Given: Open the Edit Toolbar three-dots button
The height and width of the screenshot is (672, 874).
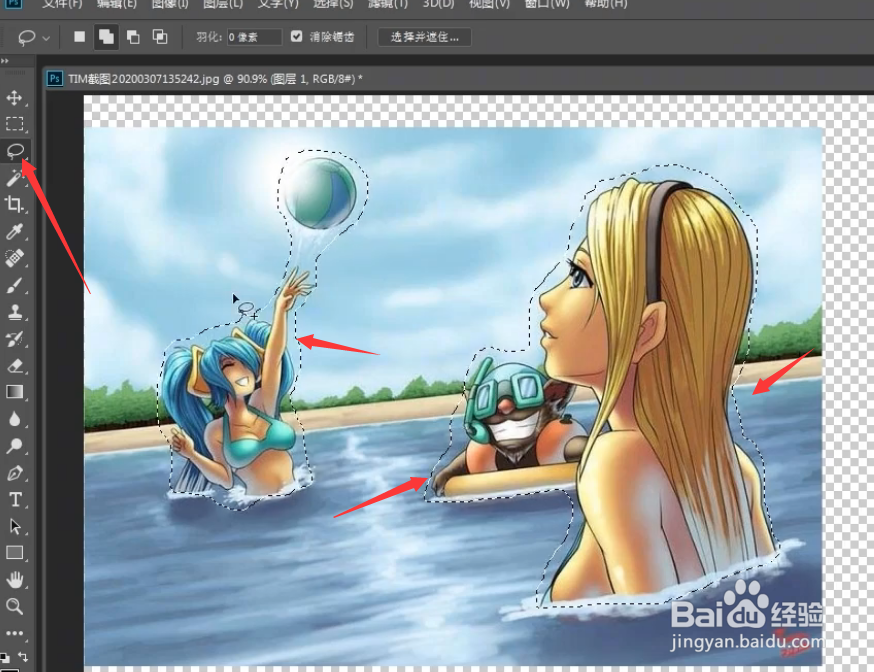Looking at the screenshot, I should tap(14, 633).
